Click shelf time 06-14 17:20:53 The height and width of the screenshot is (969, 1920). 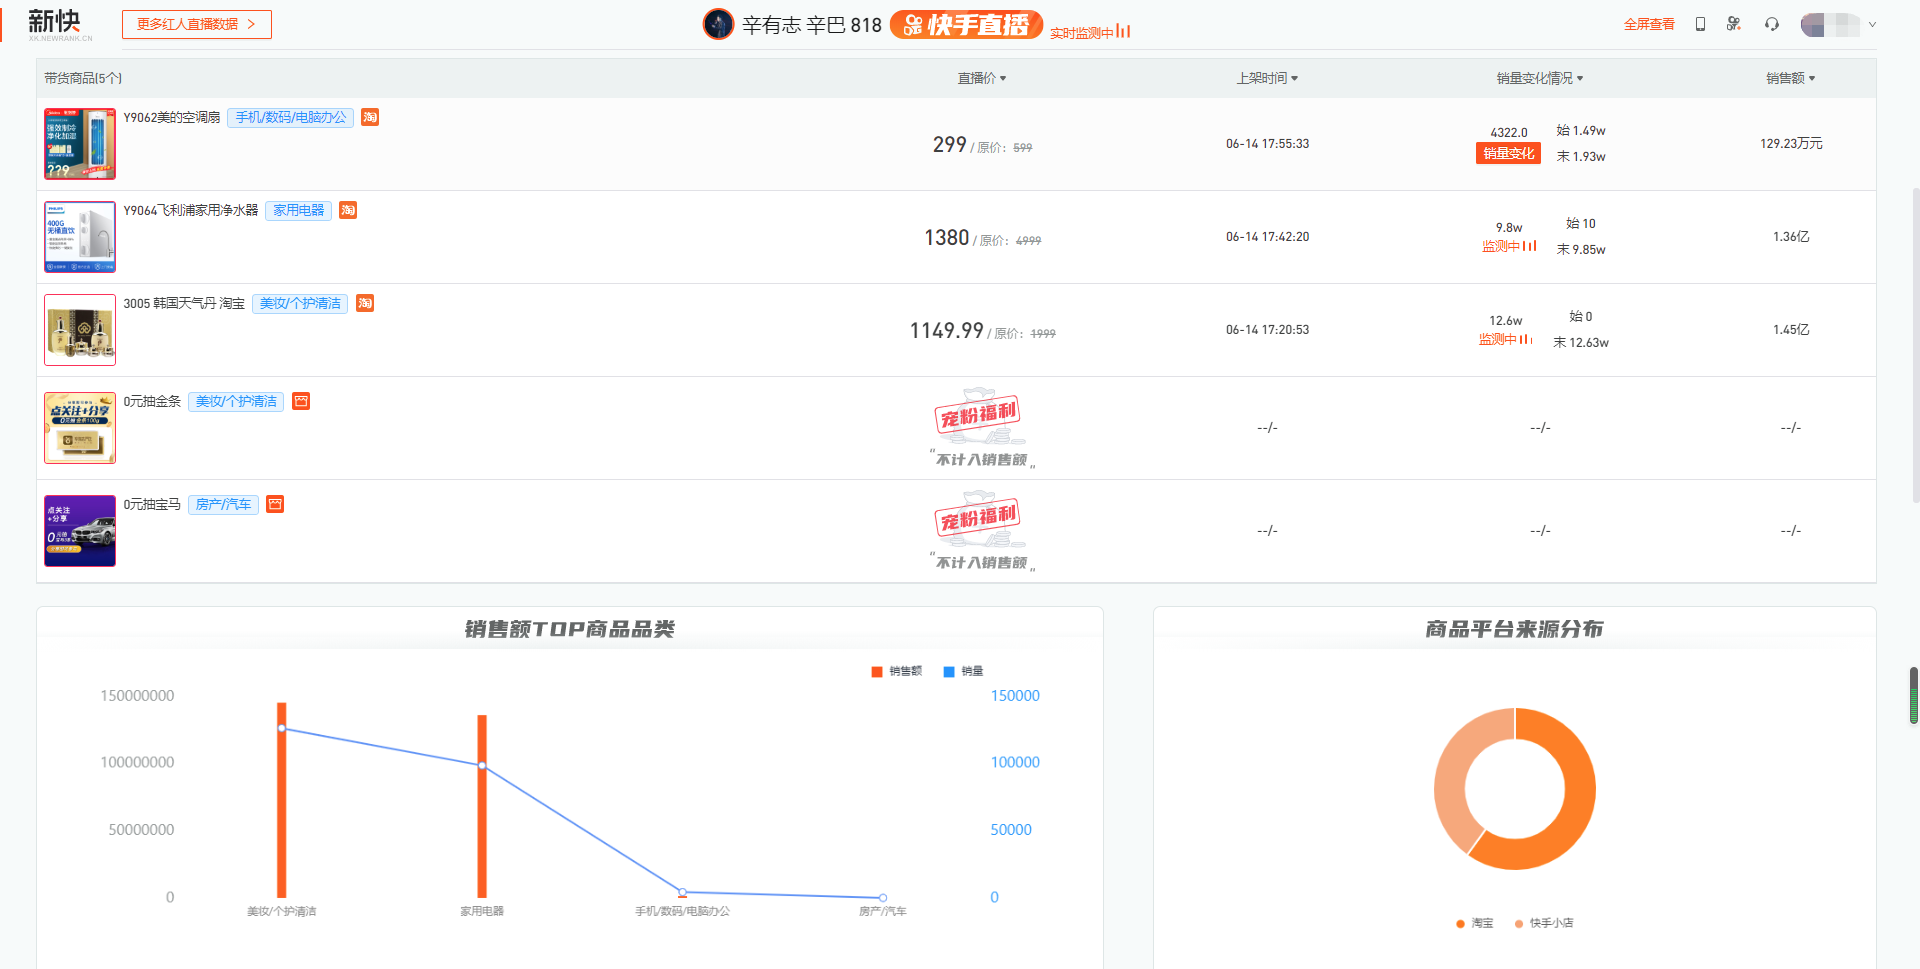click(x=1267, y=330)
